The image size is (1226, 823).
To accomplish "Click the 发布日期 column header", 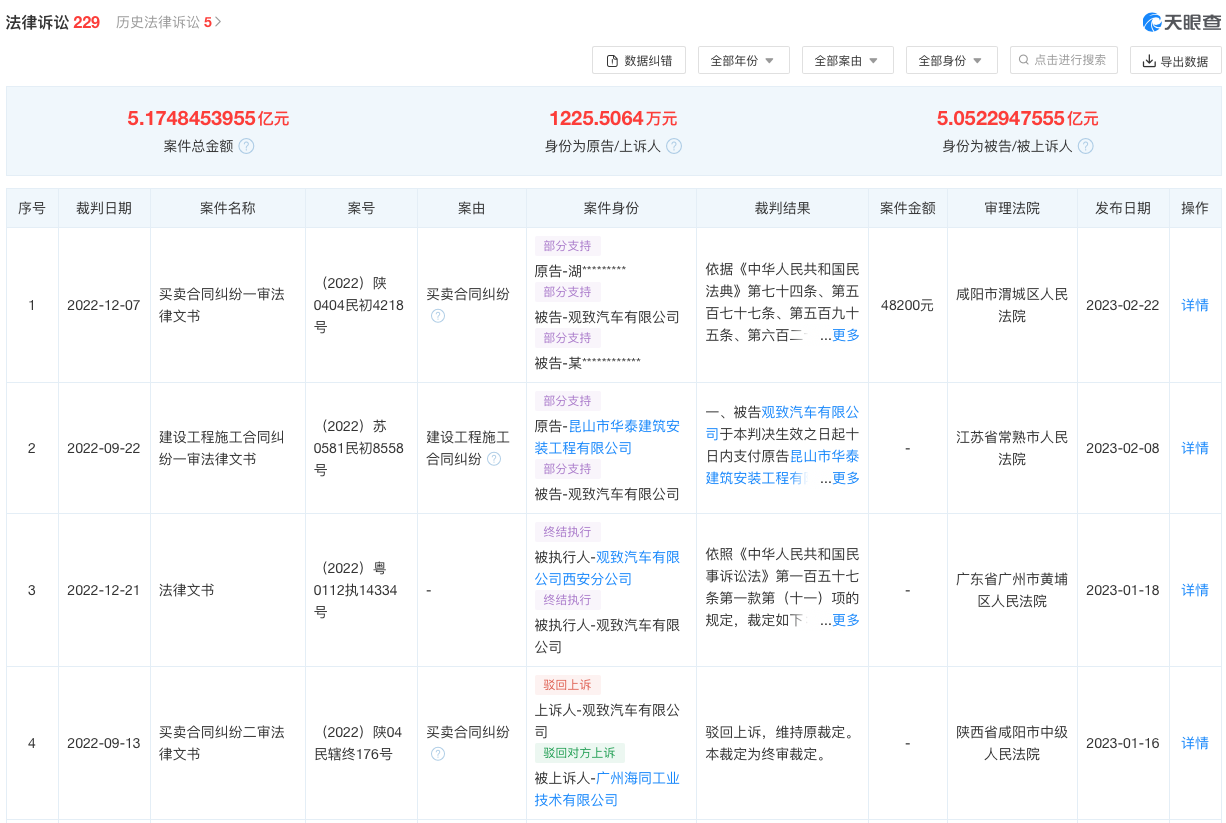I will tap(1123, 208).
